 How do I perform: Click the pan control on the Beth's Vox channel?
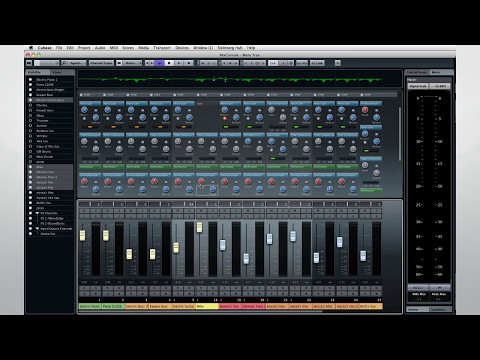pyautogui.click(x=371, y=204)
